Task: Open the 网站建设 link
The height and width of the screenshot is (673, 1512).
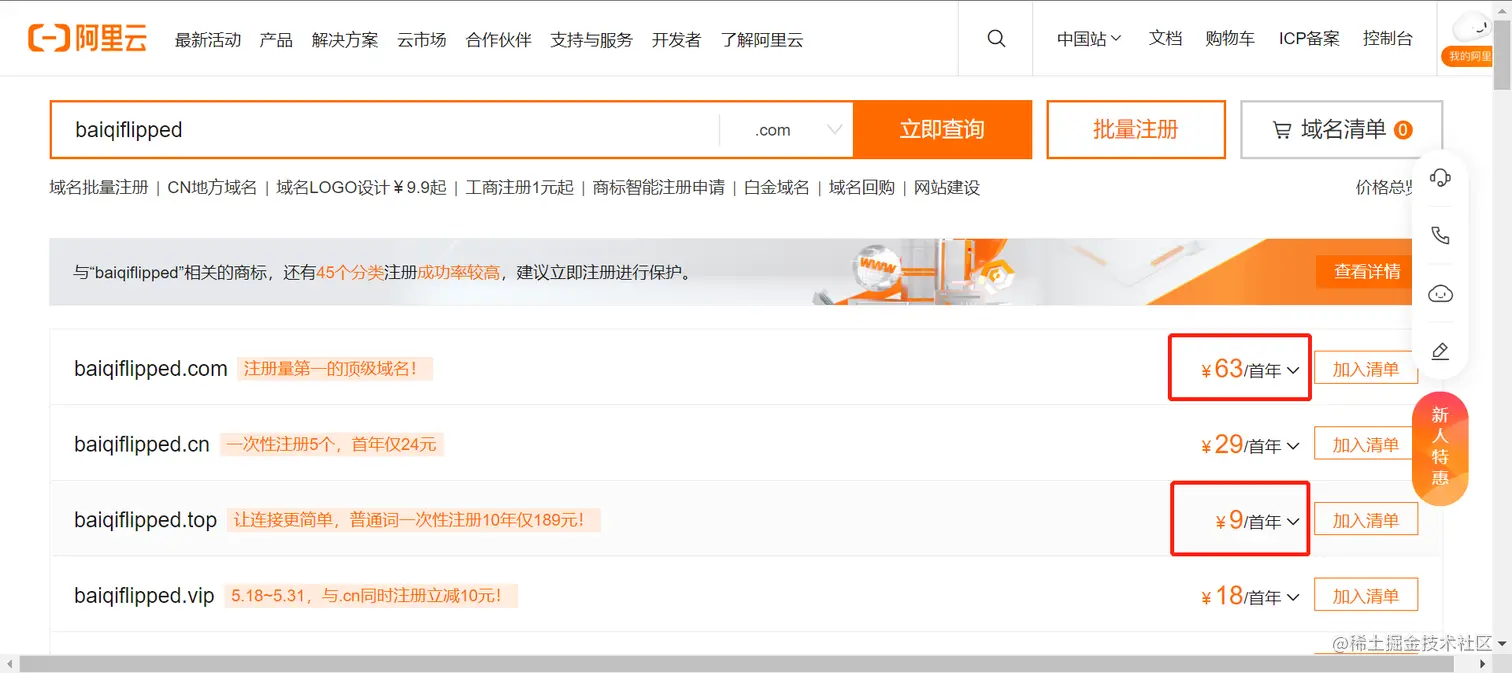Action: [947, 187]
